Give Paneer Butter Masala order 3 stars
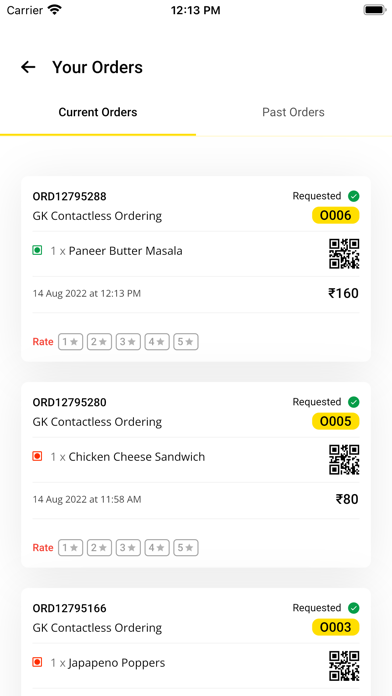Image resolution: width=392 pixels, height=696 pixels. pos(128,342)
